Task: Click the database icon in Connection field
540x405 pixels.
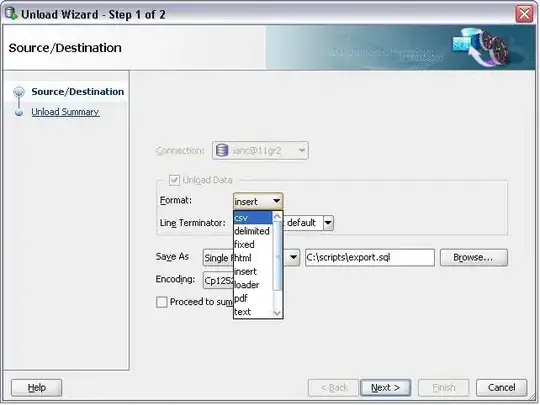Action: 222,150
